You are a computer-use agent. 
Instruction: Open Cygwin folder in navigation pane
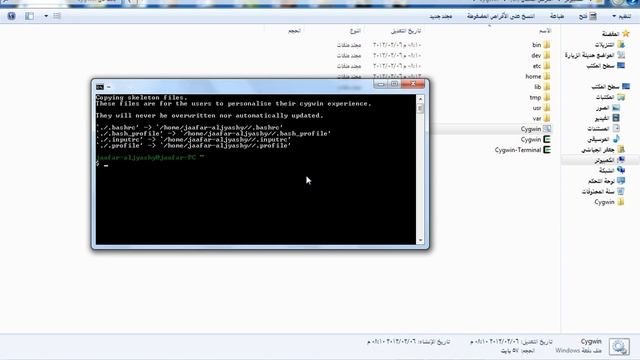click(609, 202)
